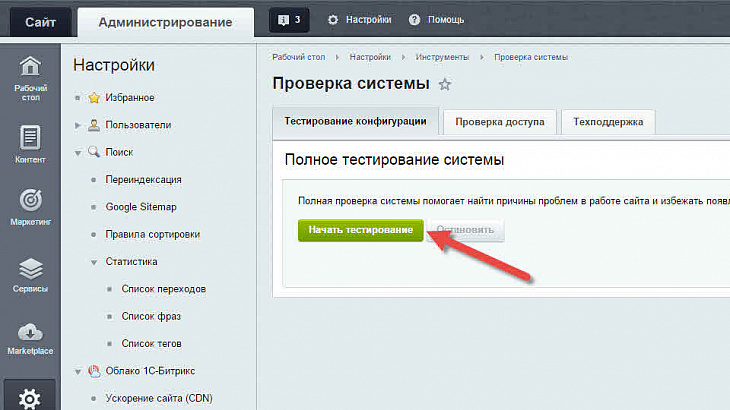Open the settings gear sidebar section
The width and height of the screenshot is (730, 410).
point(30,397)
